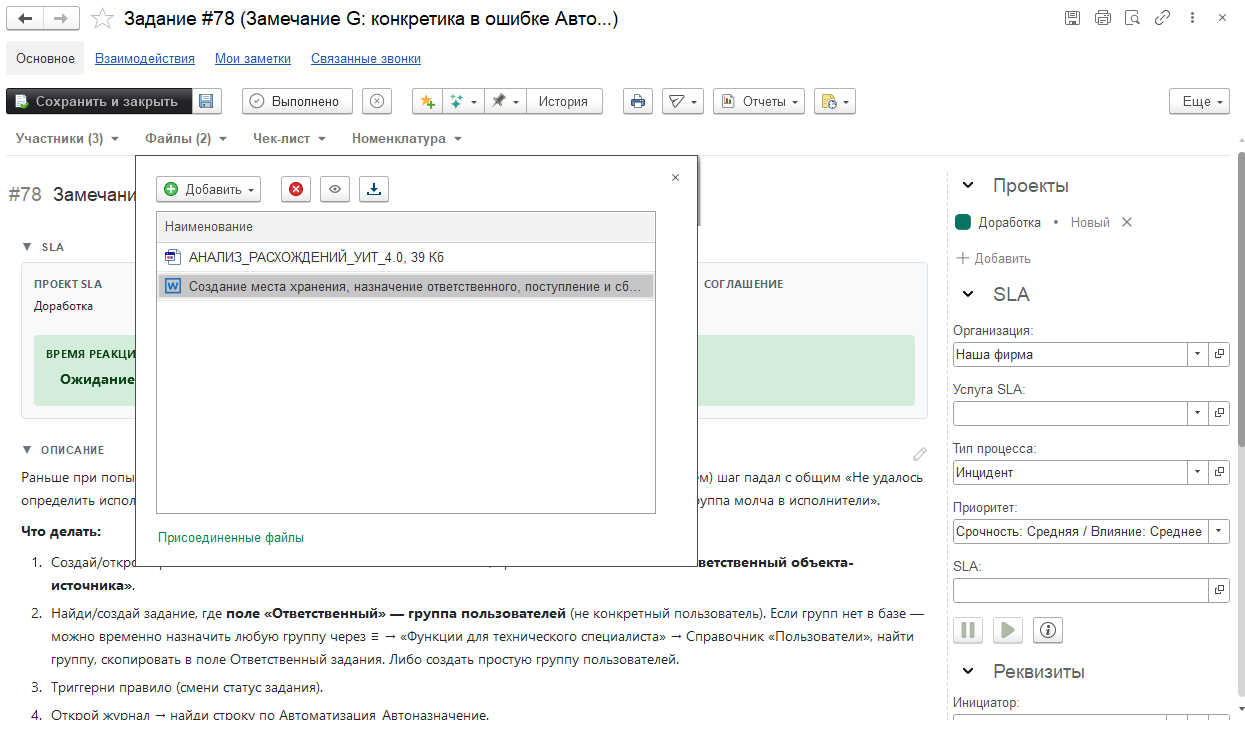The width and height of the screenshot is (1245, 729).
Task: Show SLA info with the info button
Action: pyautogui.click(x=1048, y=630)
